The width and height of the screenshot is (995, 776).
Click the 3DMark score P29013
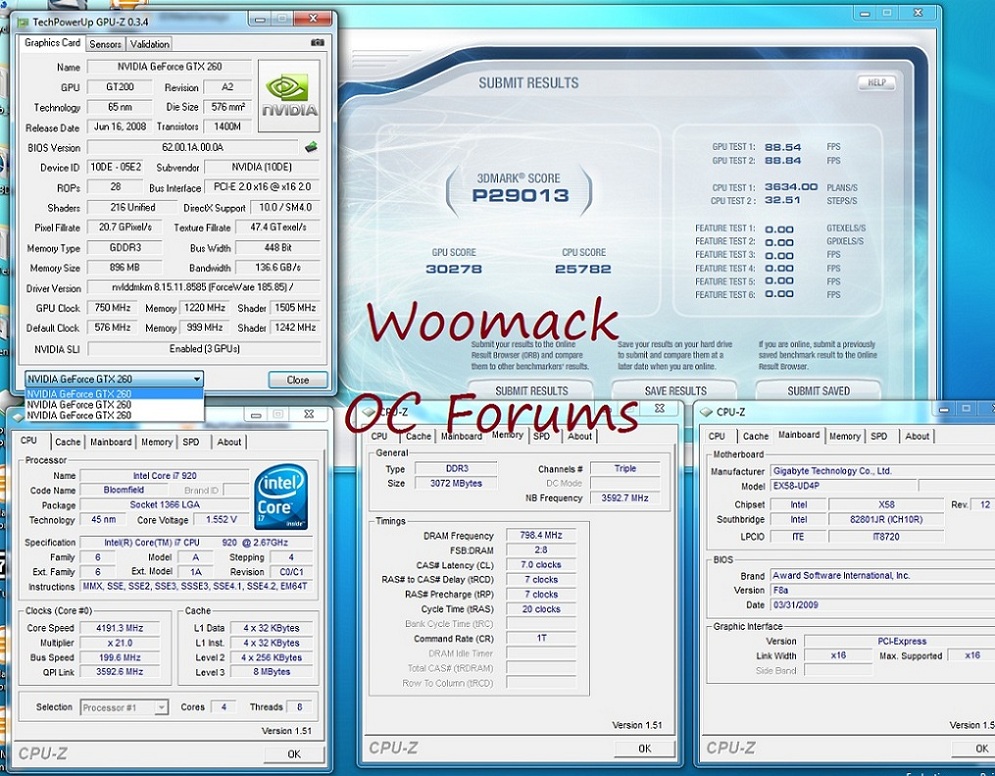[520, 195]
